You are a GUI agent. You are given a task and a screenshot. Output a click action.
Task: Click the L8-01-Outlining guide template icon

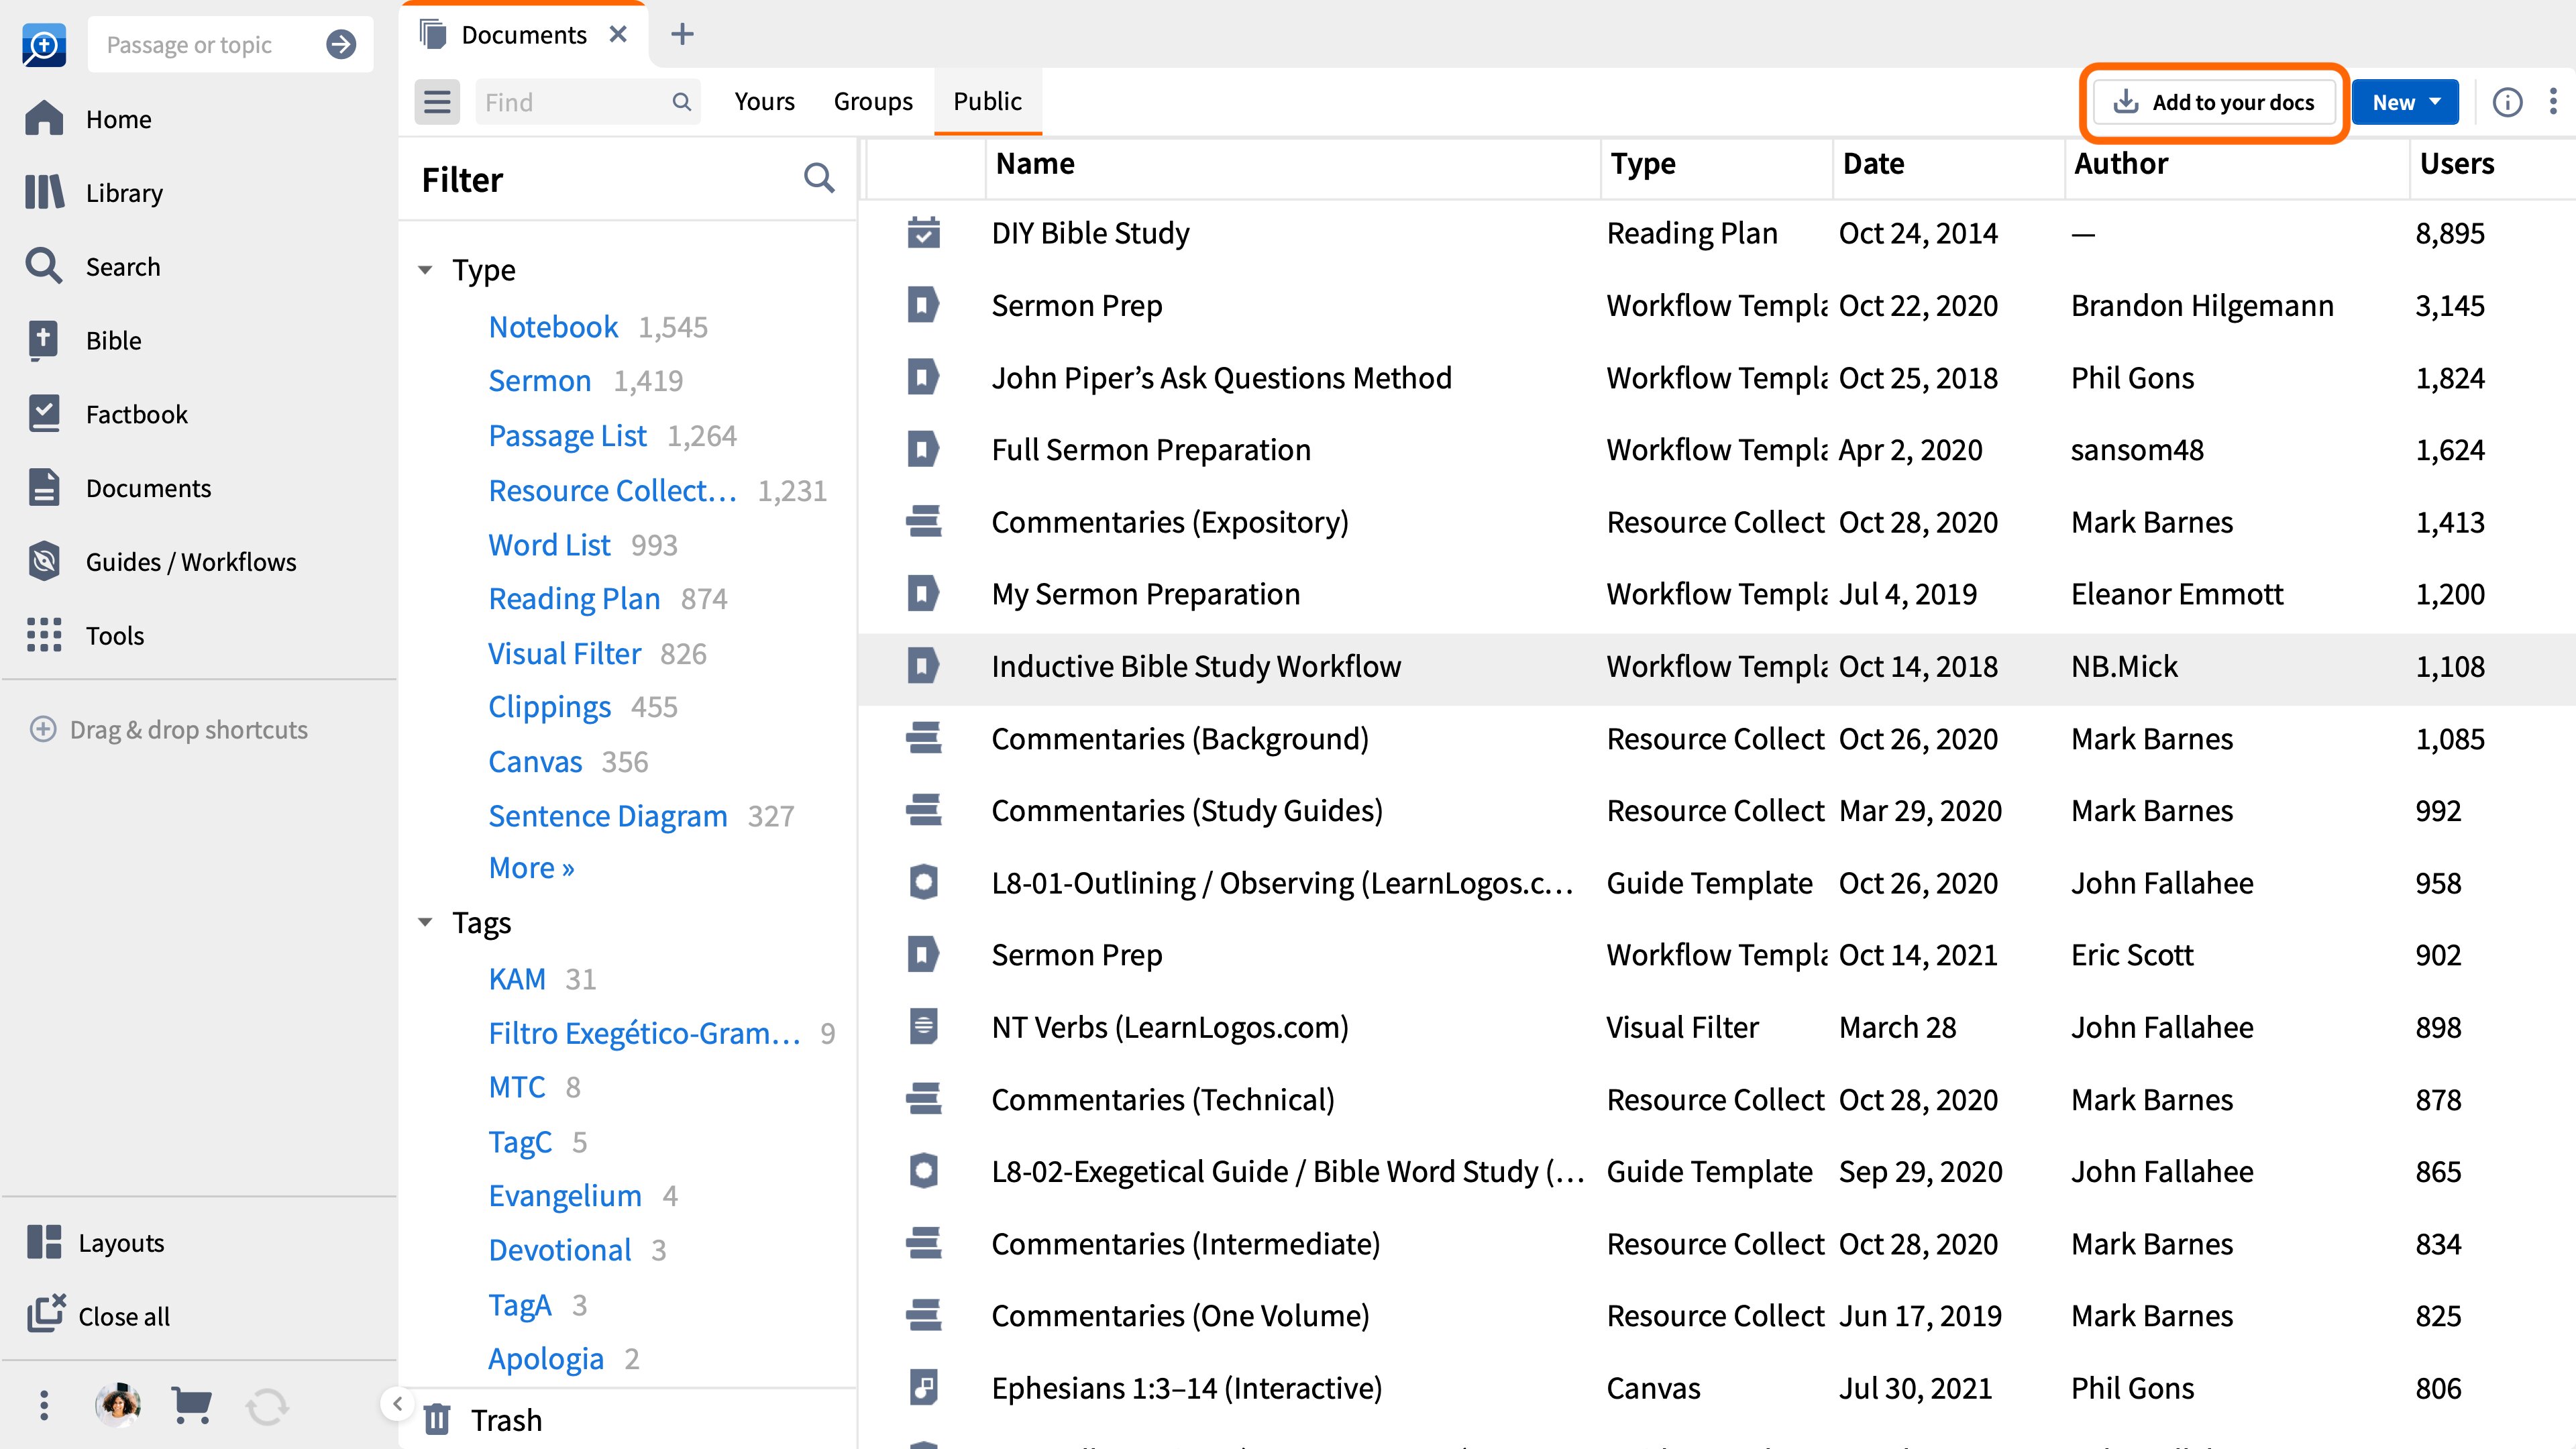pyautogui.click(x=923, y=883)
